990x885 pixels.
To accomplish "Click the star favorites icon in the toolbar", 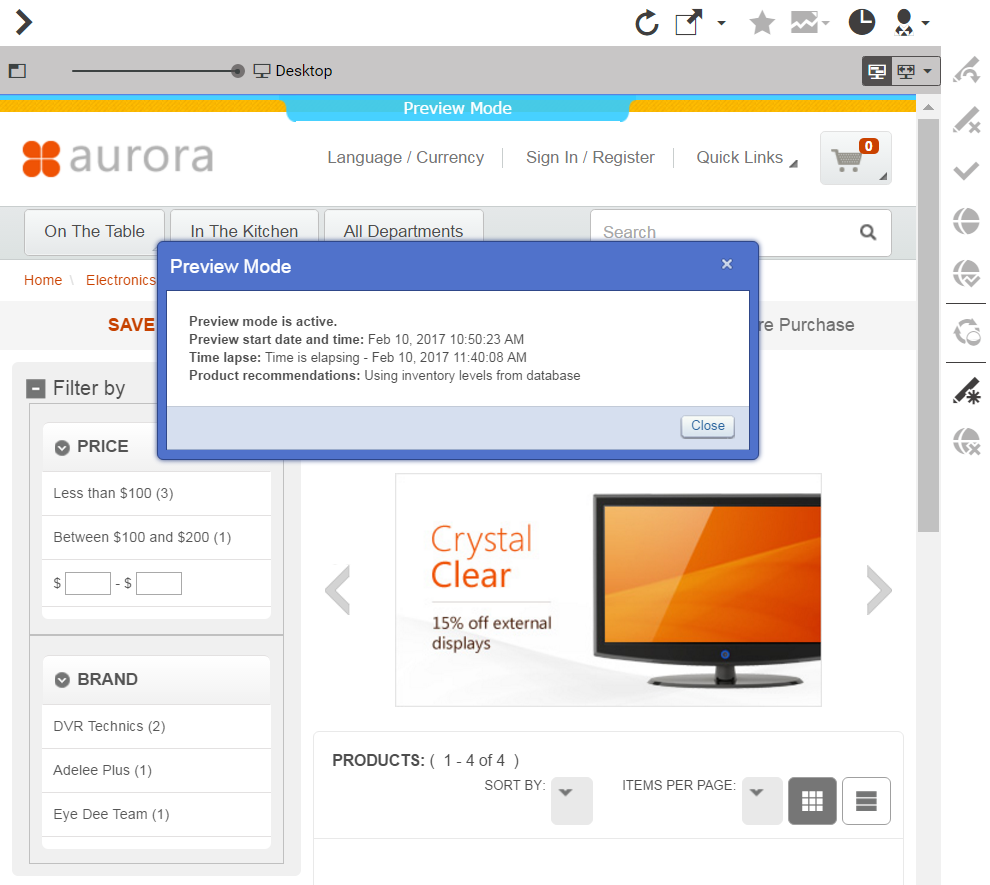I will coord(761,22).
